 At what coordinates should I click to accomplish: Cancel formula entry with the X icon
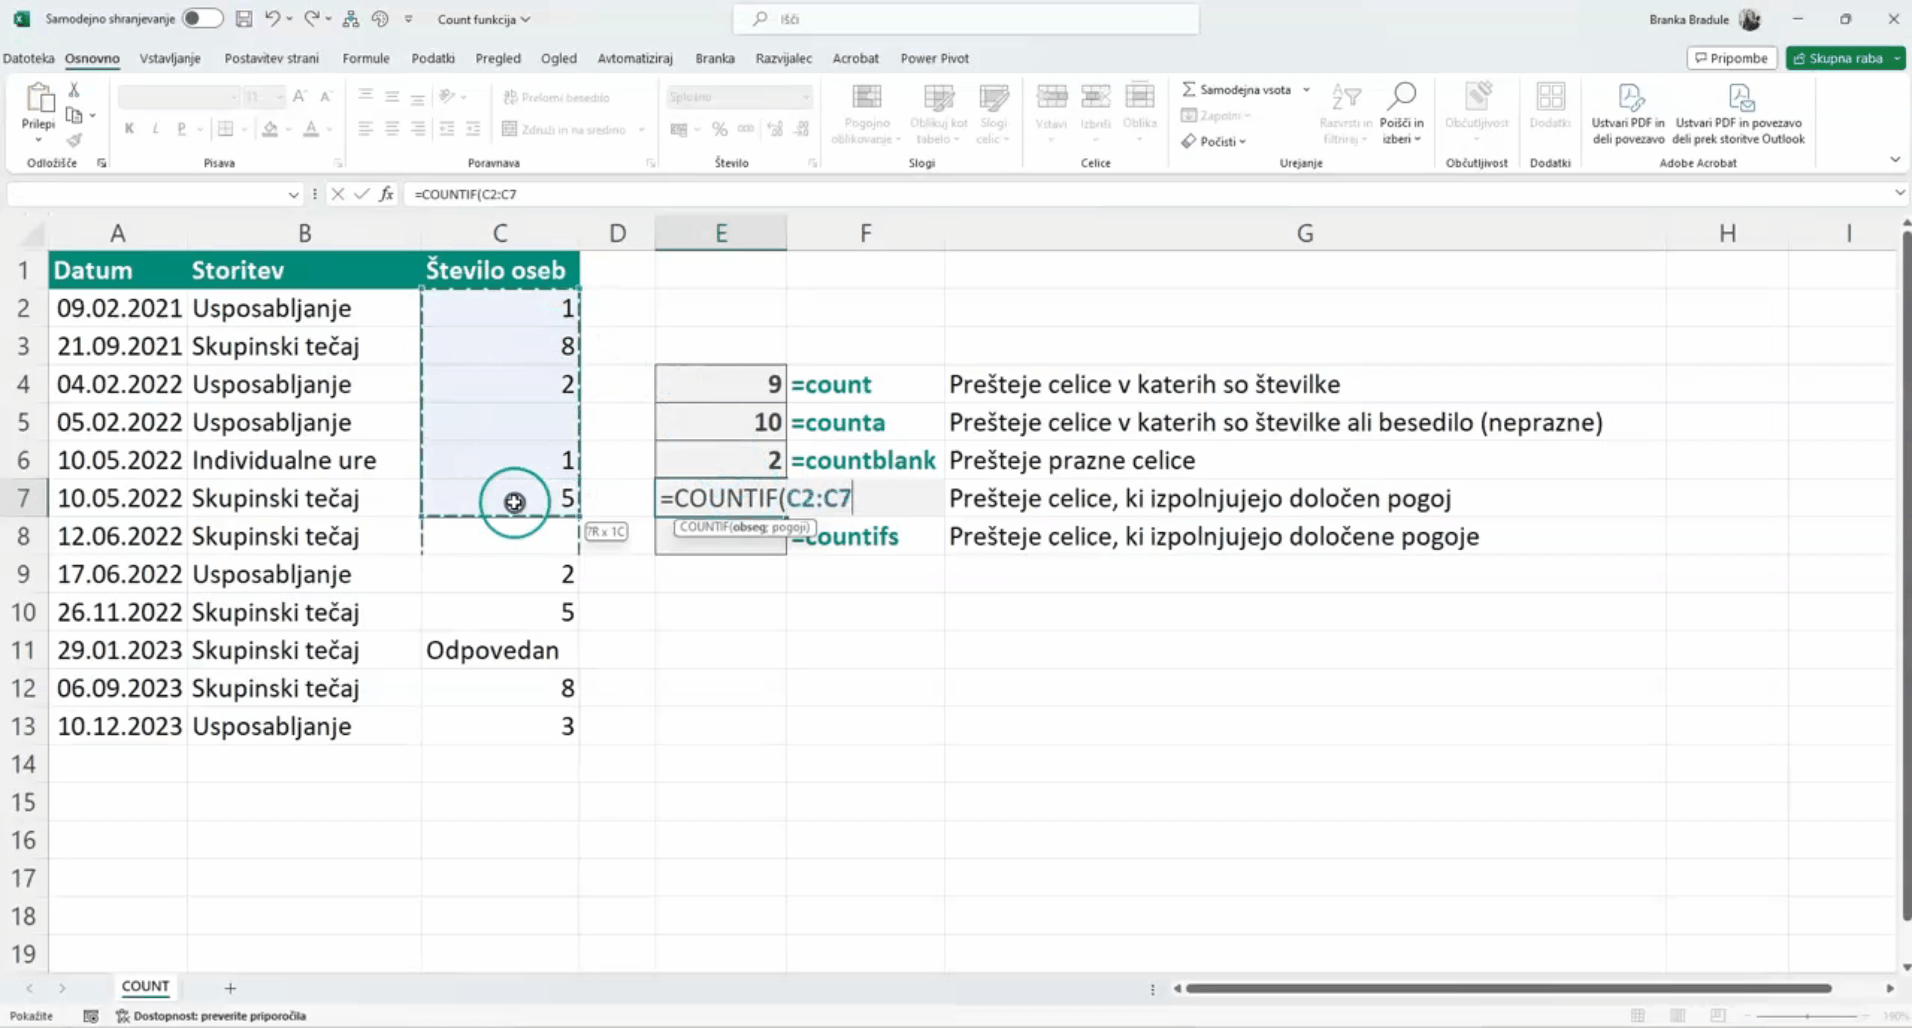click(338, 194)
